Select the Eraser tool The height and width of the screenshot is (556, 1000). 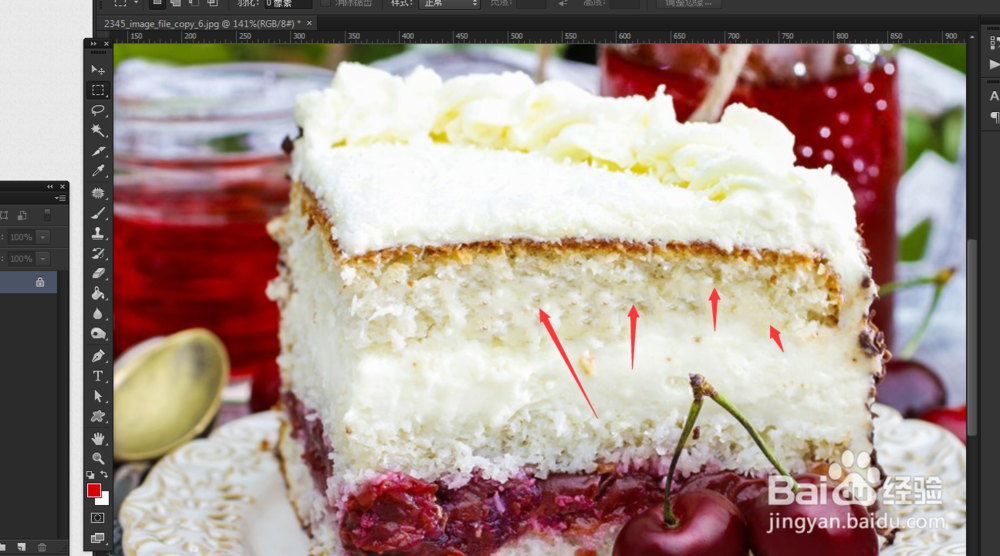pos(98,274)
